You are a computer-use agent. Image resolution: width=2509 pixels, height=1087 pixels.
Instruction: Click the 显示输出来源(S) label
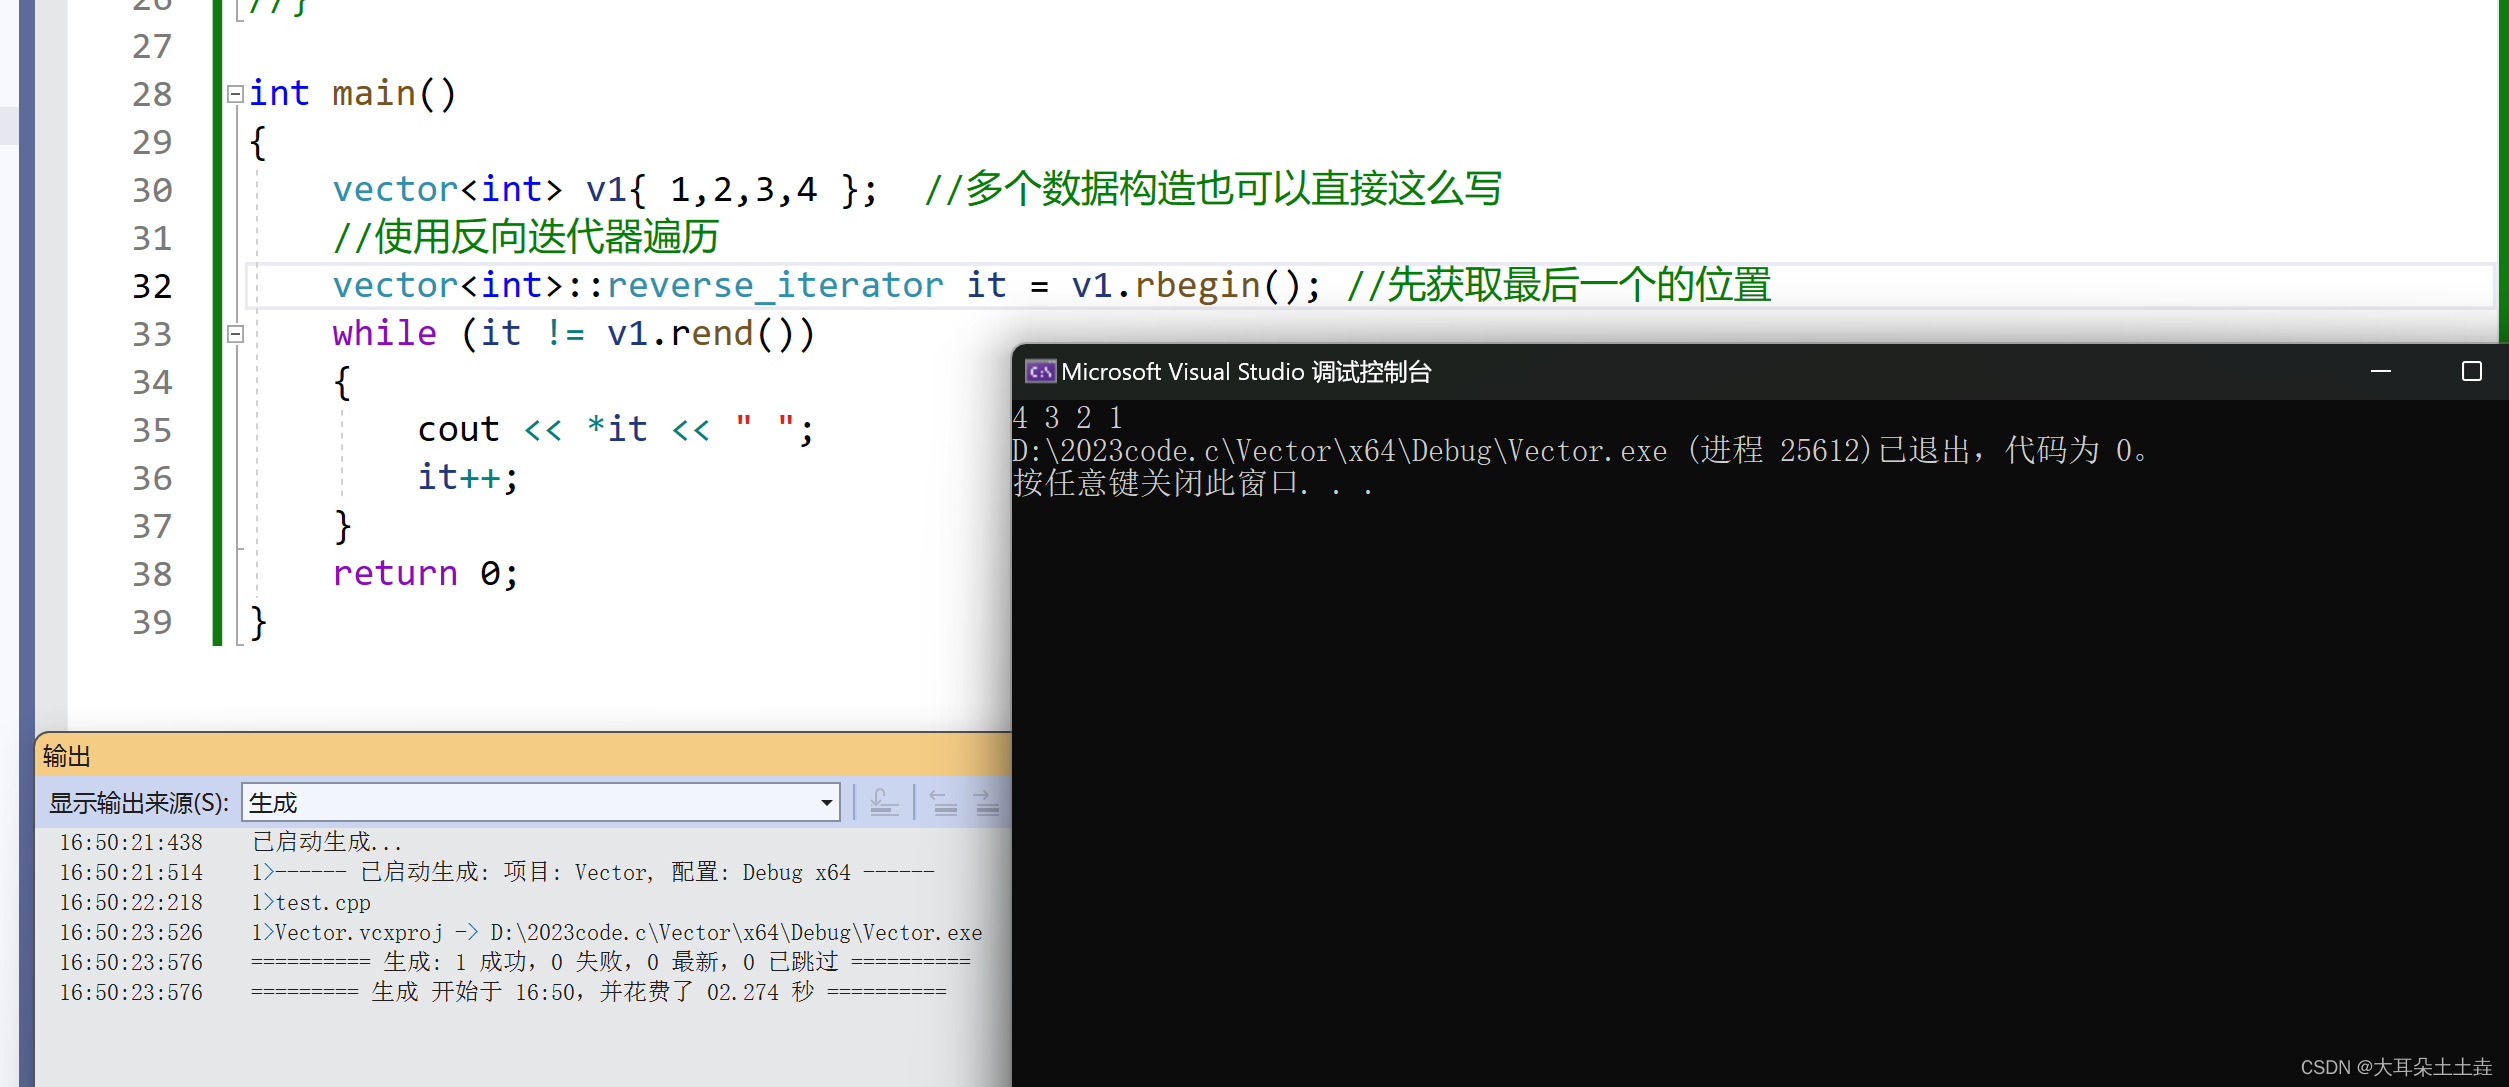[x=139, y=803]
